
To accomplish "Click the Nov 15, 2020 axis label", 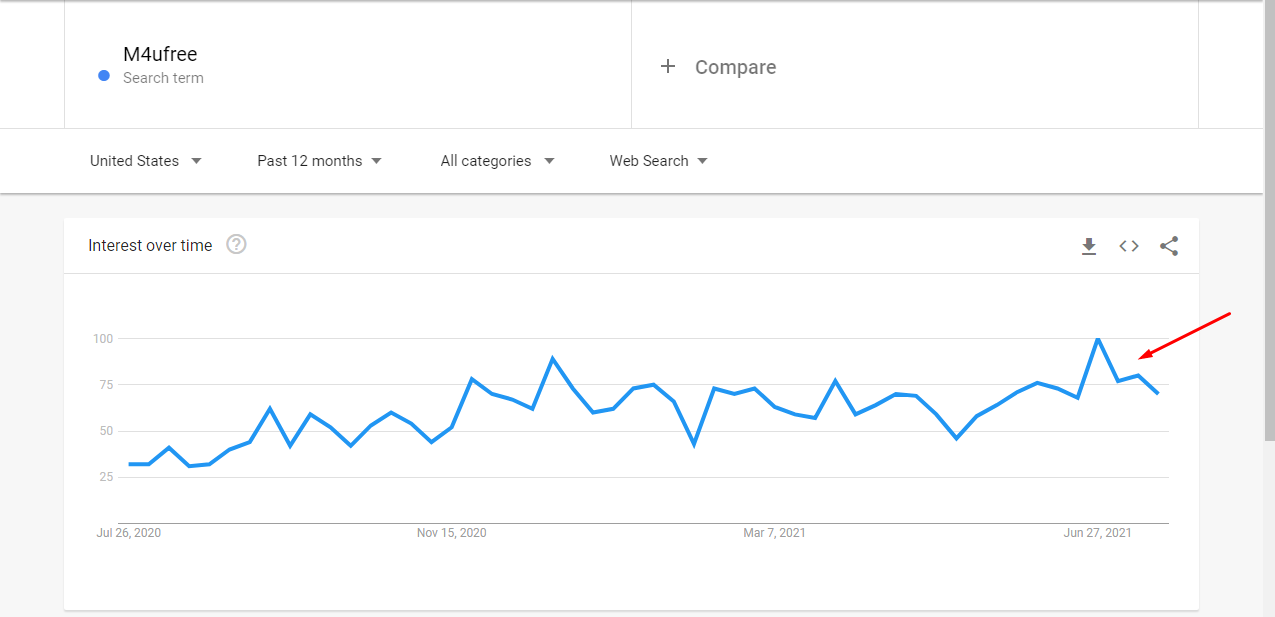I will pyautogui.click(x=452, y=533).
